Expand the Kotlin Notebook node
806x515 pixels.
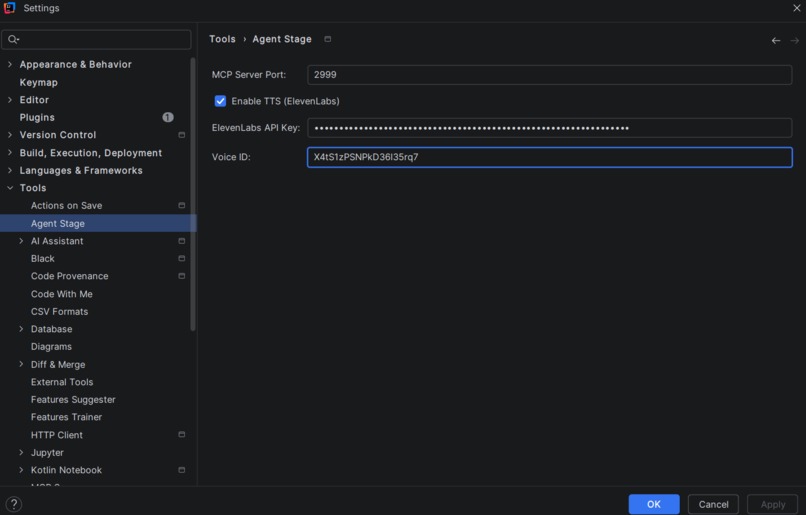point(21,470)
